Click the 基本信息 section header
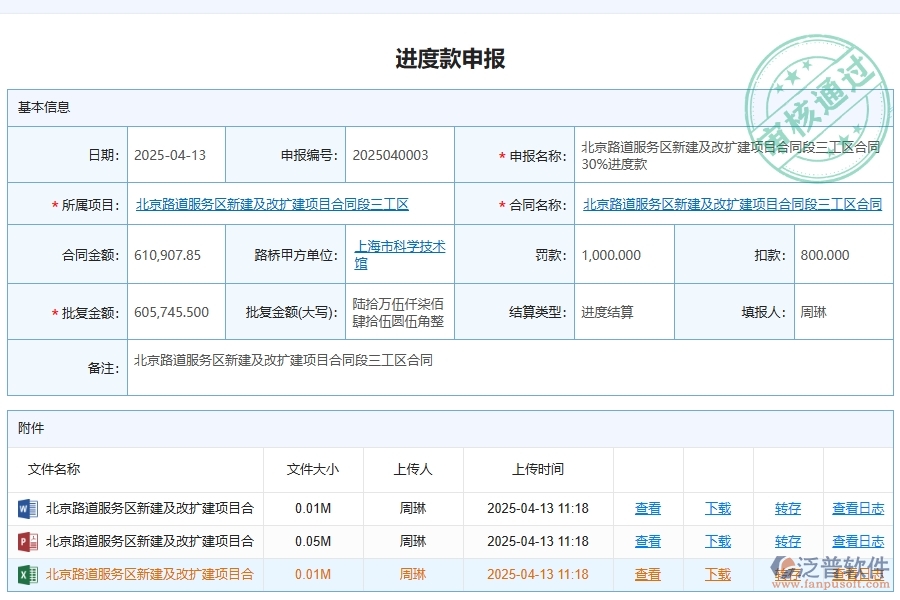 click(41, 107)
